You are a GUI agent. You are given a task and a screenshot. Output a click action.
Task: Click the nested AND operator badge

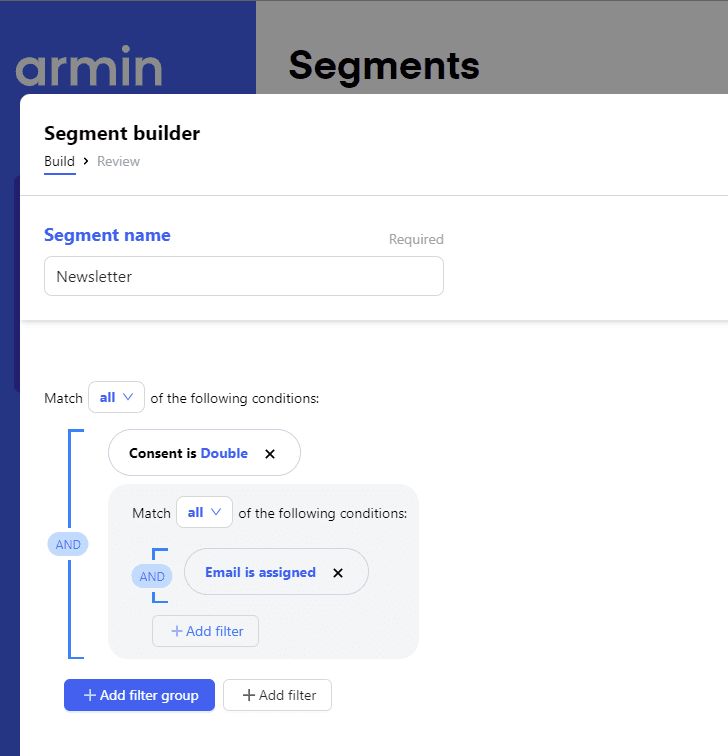152,576
